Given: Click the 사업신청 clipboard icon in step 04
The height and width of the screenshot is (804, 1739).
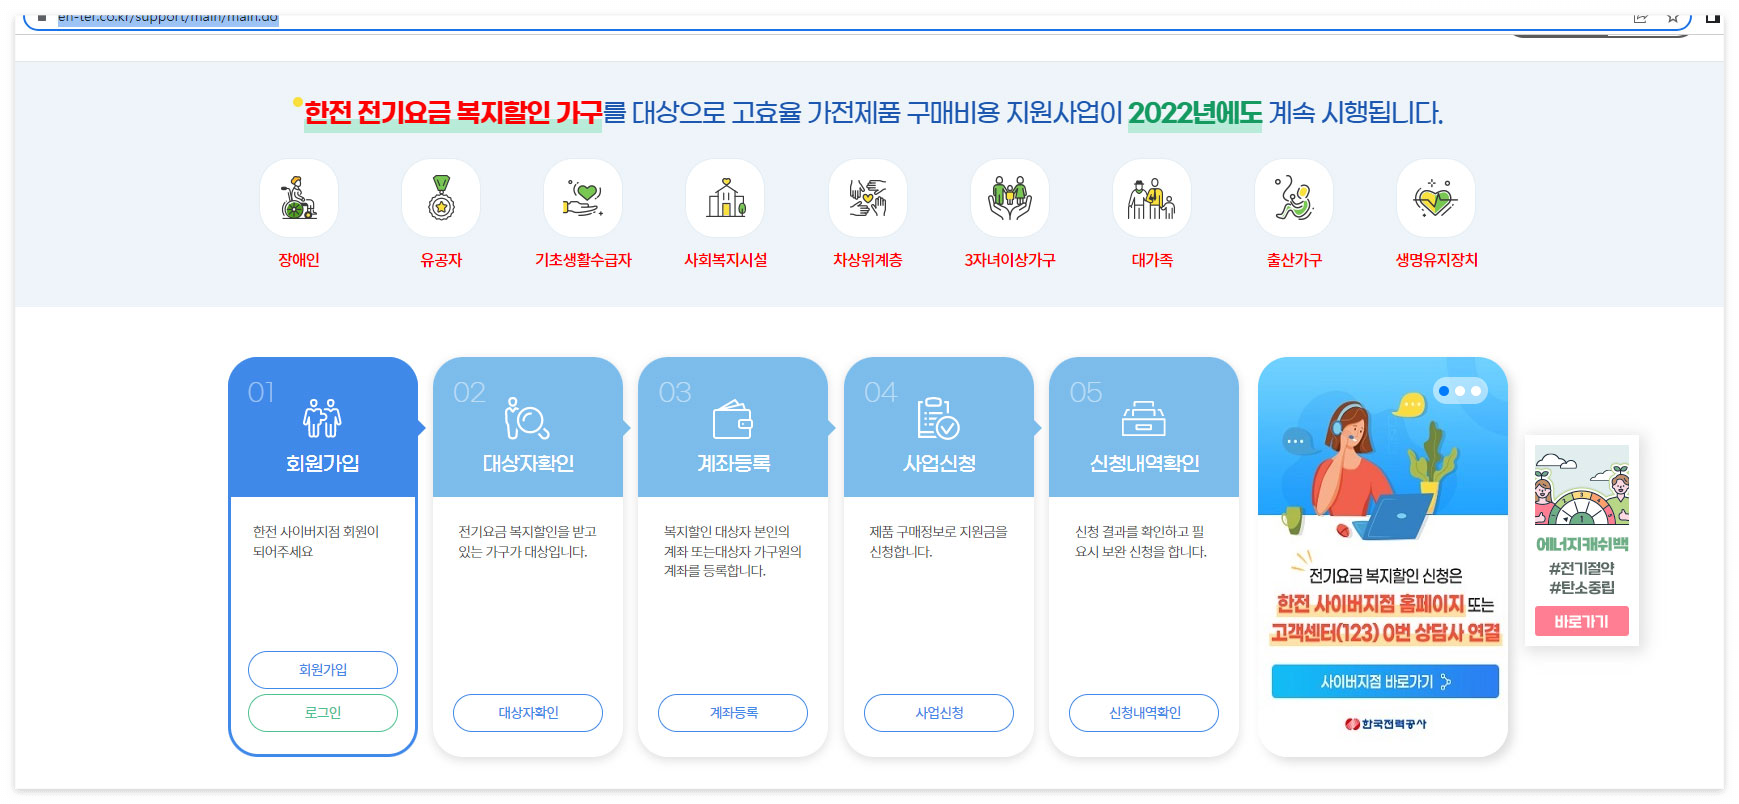Looking at the screenshot, I should [938, 418].
